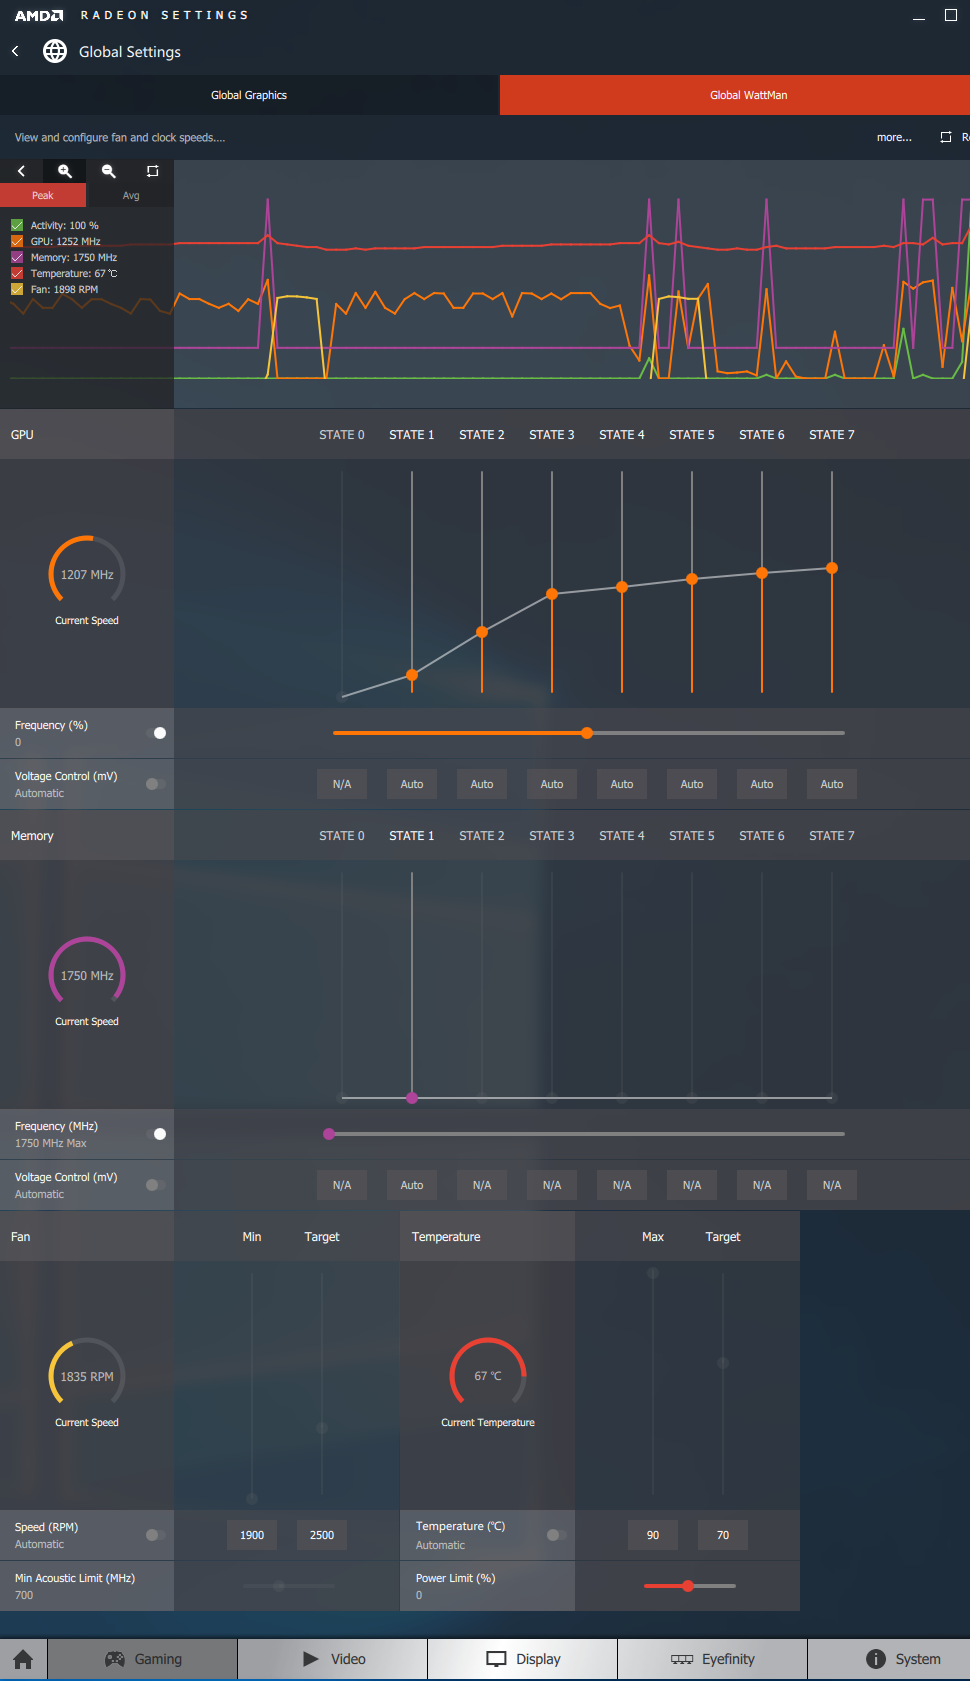Click the Global Settings globe icon

55,51
